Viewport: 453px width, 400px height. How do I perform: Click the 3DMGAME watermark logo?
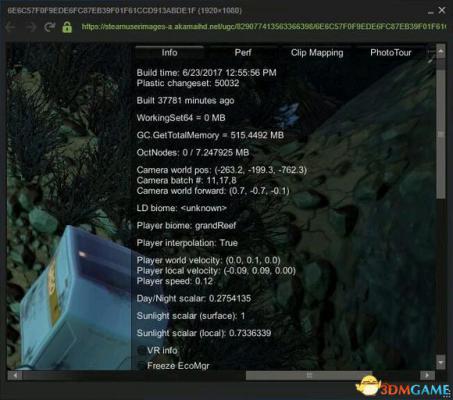pos(403,387)
